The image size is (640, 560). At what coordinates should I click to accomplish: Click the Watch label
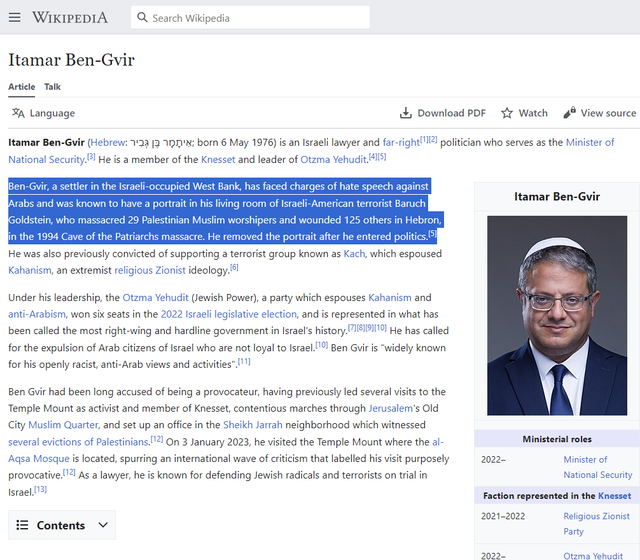(533, 113)
